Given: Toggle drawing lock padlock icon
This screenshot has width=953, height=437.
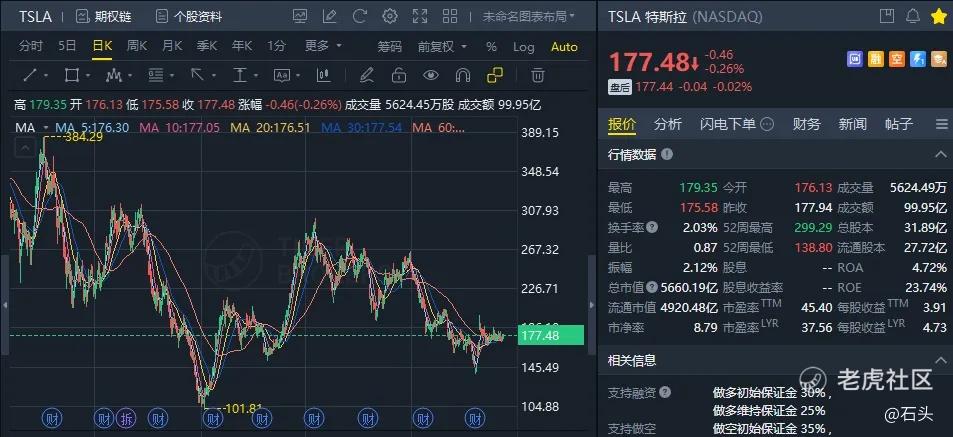Looking at the screenshot, I should (x=399, y=75).
